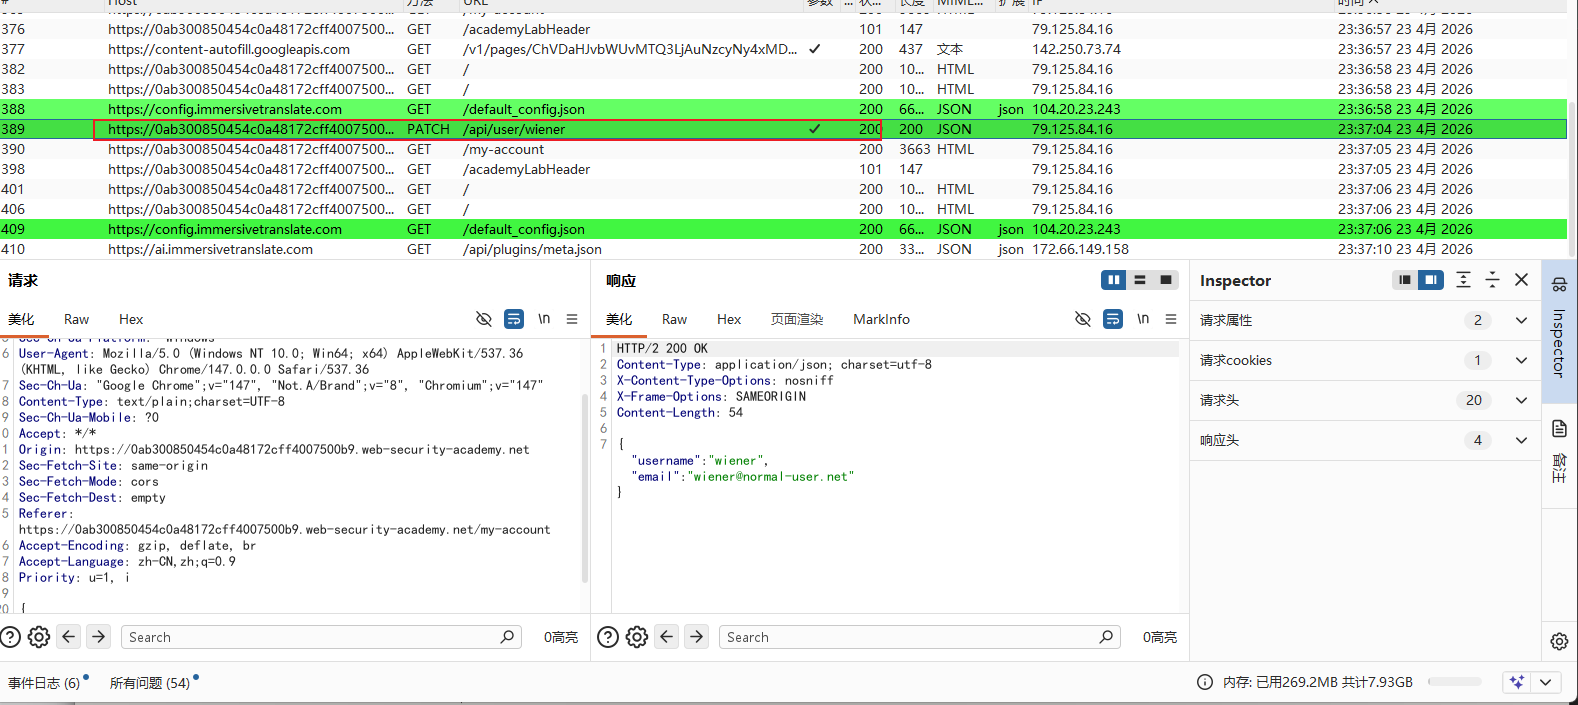Expand the 请求cookies section chevron
This screenshot has height=705, width=1578.
pyautogui.click(x=1521, y=360)
